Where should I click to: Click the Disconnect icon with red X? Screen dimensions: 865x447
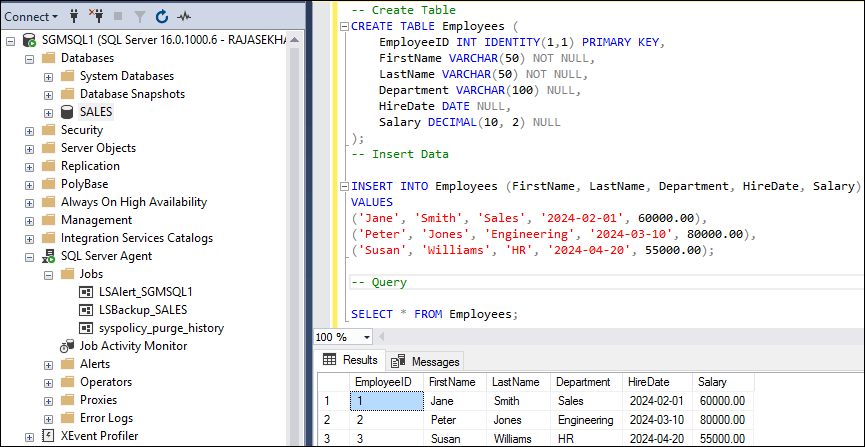click(97, 16)
